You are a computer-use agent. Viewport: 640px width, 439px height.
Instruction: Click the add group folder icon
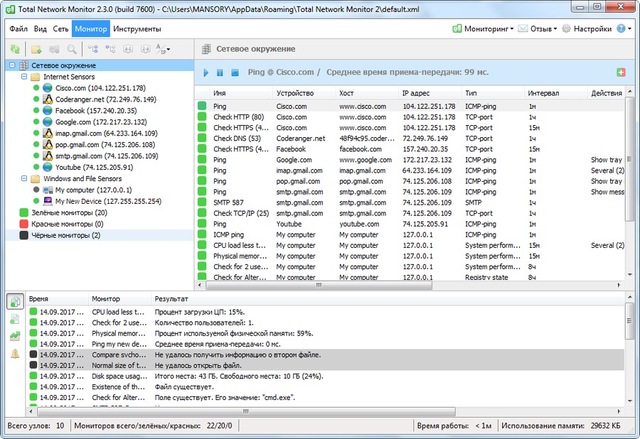tap(34, 48)
